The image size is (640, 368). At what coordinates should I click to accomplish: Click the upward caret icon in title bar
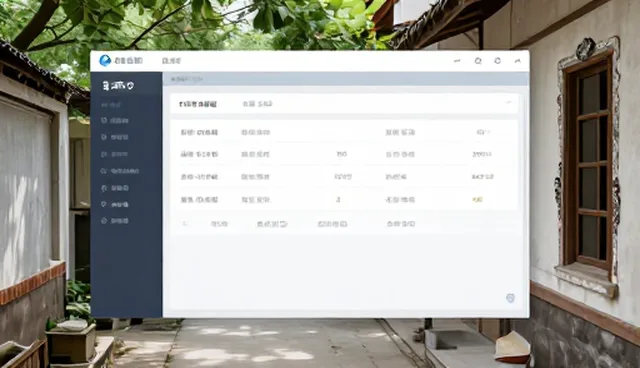(518, 61)
